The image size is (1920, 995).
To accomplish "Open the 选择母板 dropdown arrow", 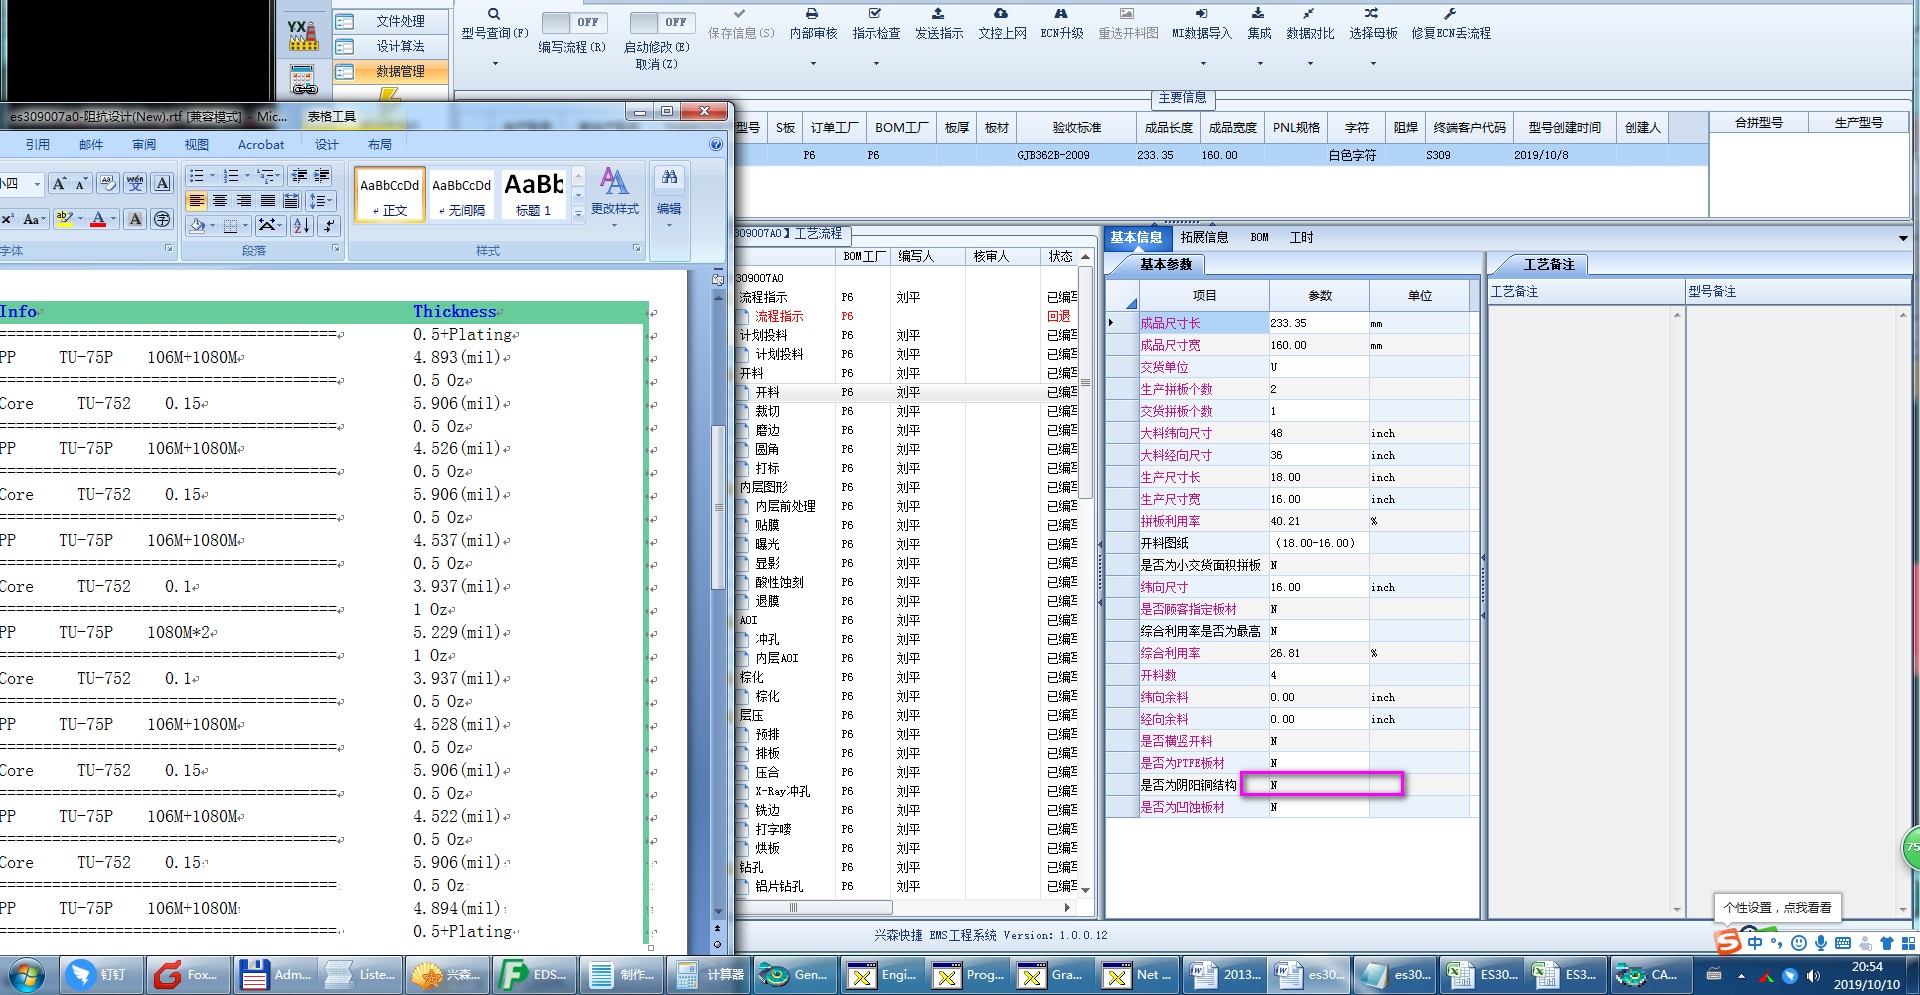I will coord(1372,64).
